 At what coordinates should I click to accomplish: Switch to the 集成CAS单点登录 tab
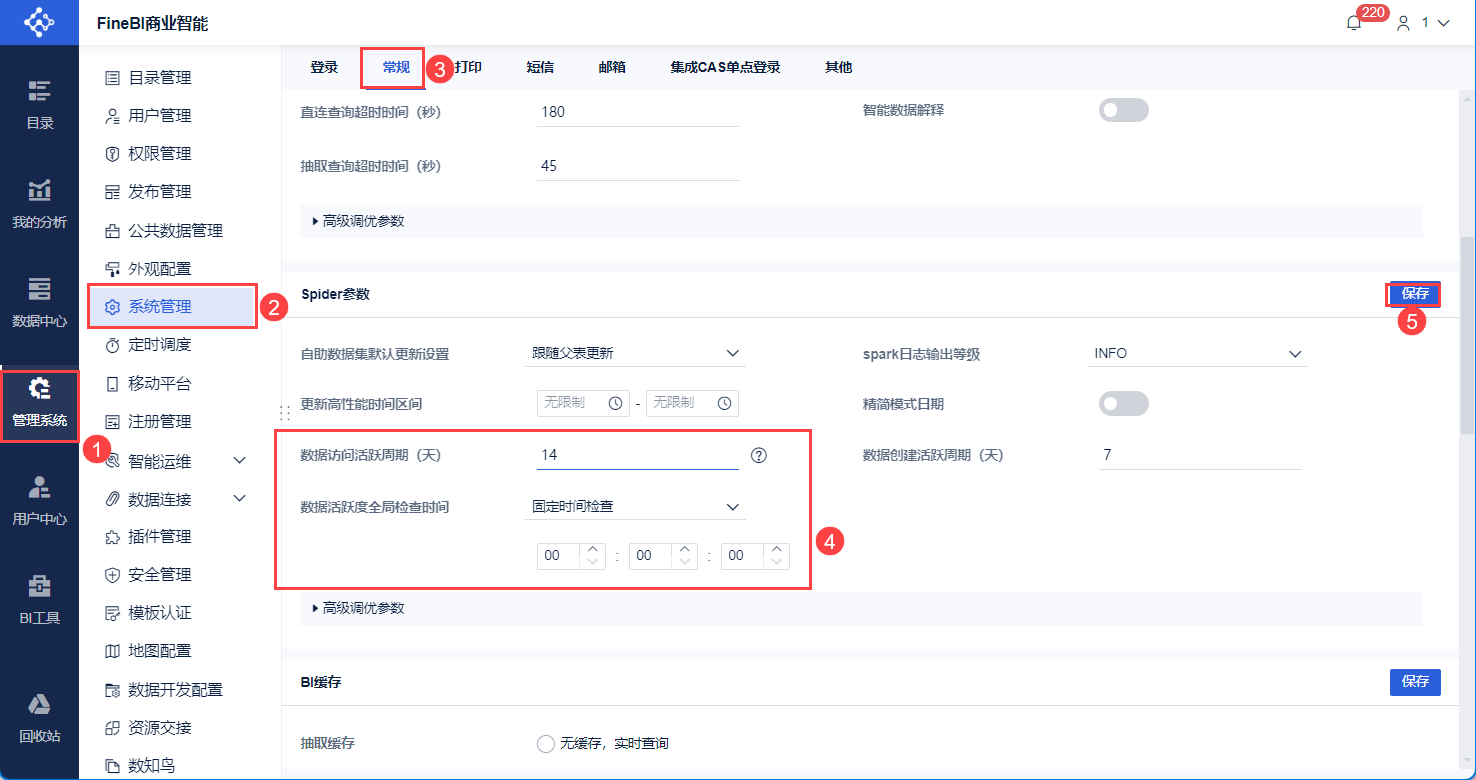(x=725, y=67)
